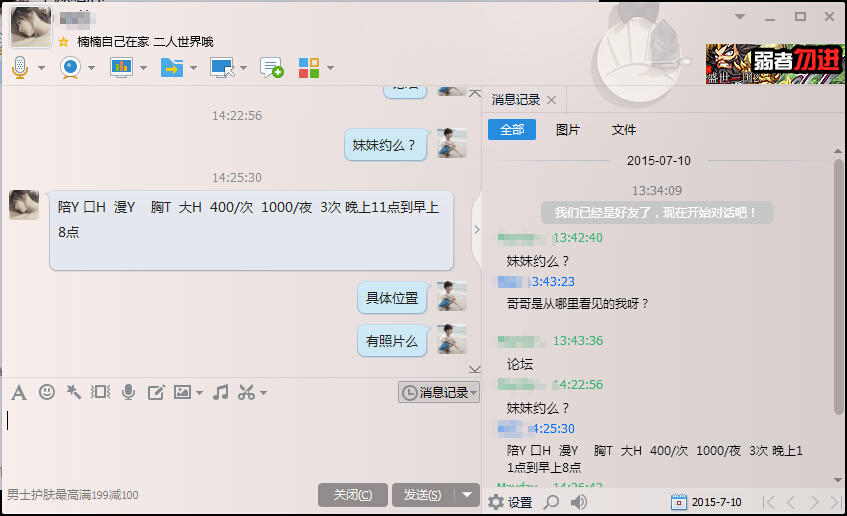Viewport: 847px width, 516px height.
Task: Click the scissors screenshot tool
Action: coord(246,392)
